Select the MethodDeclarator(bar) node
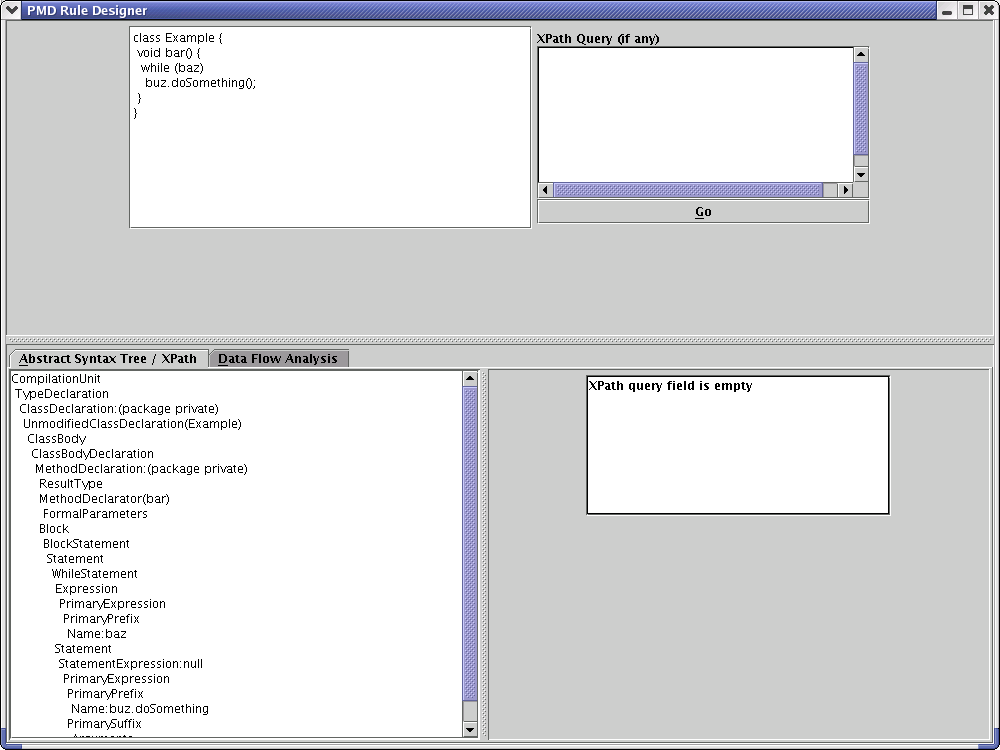1000x750 pixels. click(x=104, y=499)
